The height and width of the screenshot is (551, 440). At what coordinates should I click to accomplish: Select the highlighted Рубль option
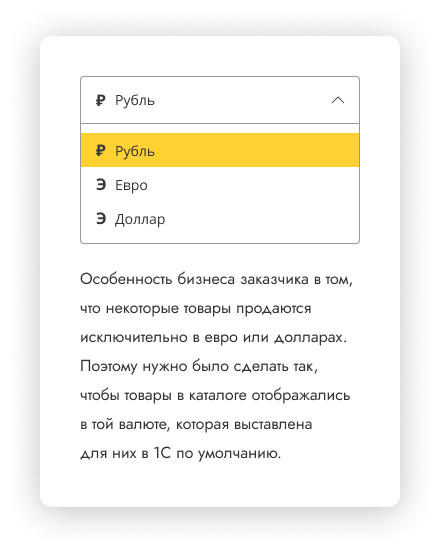click(x=220, y=150)
